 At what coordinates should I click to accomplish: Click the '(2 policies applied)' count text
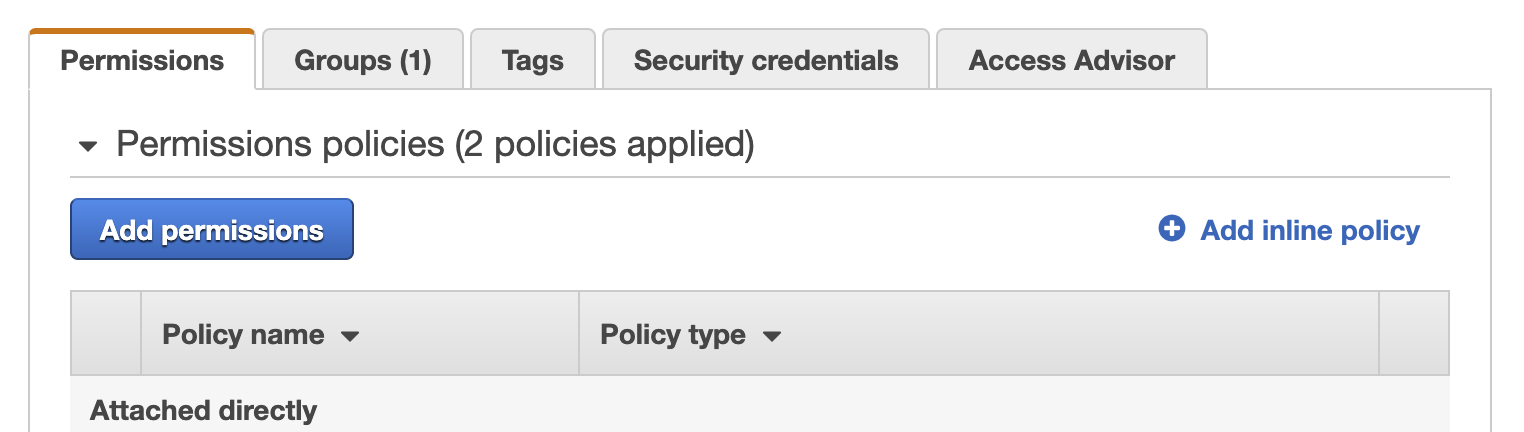point(604,144)
